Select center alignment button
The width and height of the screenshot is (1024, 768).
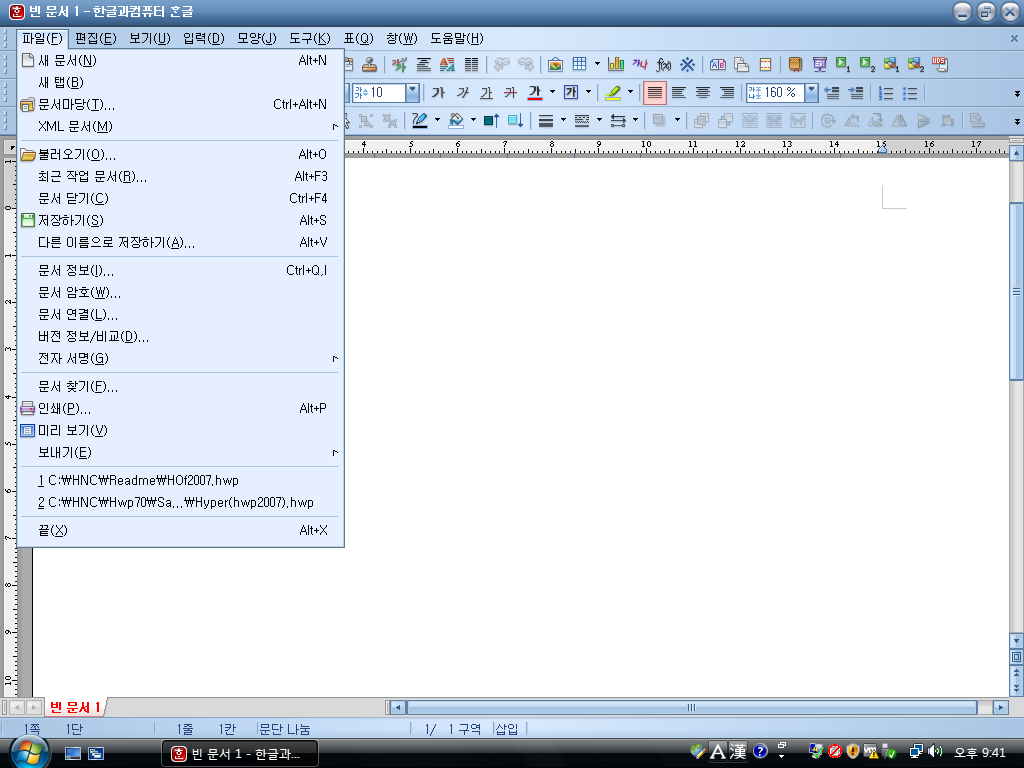coord(703,93)
